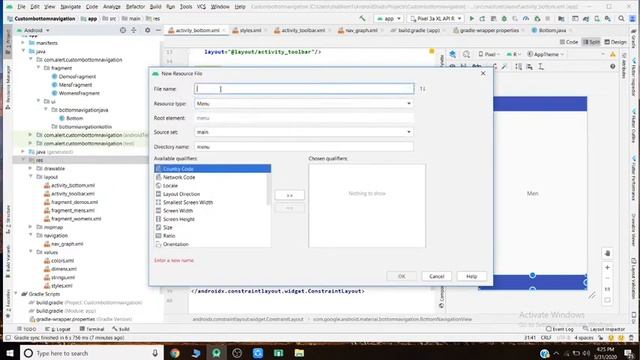640x360 pixels.
Task: Select Screen Height qualifier
Action: 212,219
